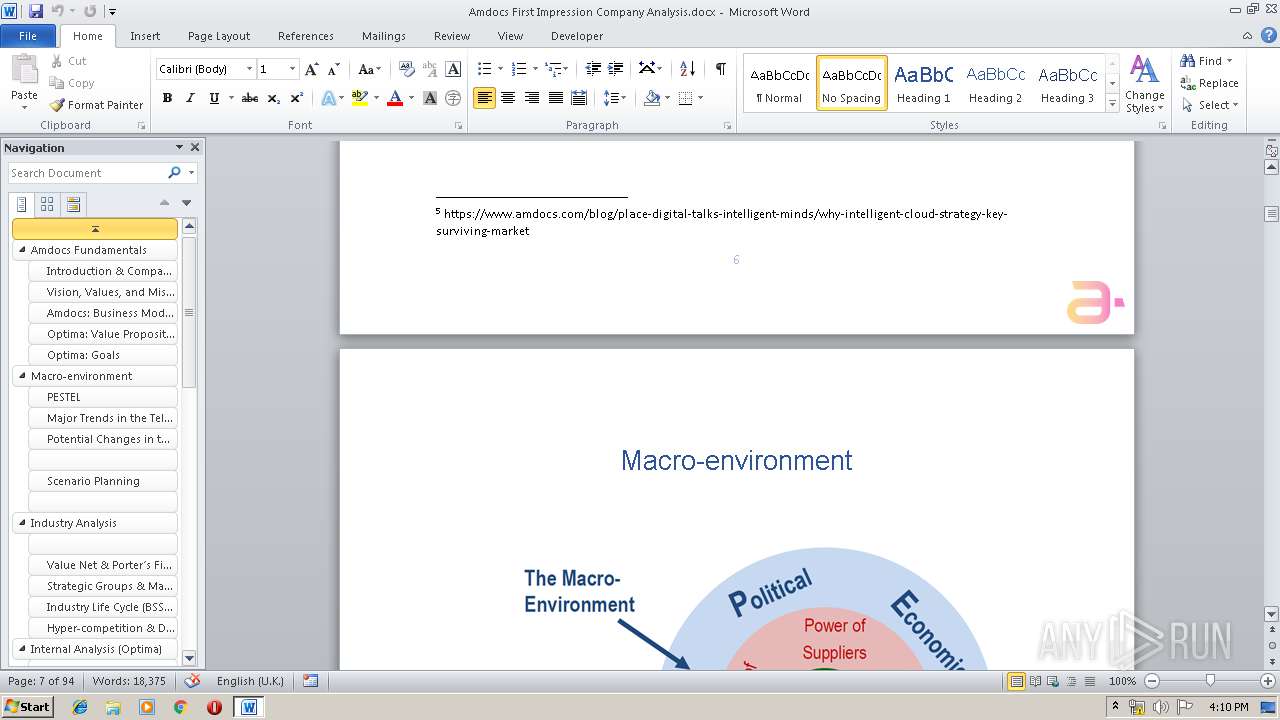Open Replace dialog
The height and width of the screenshot is (720, 1280).
1210,83
